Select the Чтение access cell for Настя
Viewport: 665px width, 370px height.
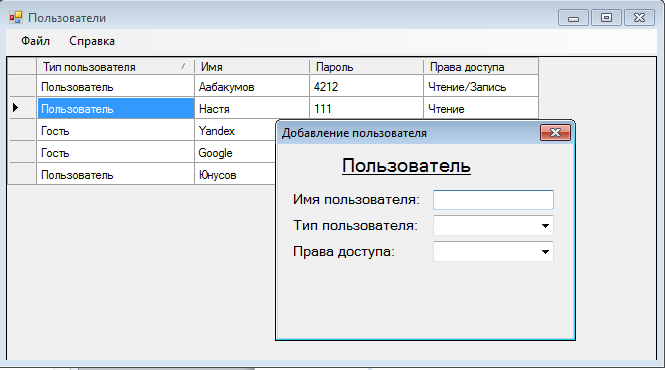coord(481,109)
